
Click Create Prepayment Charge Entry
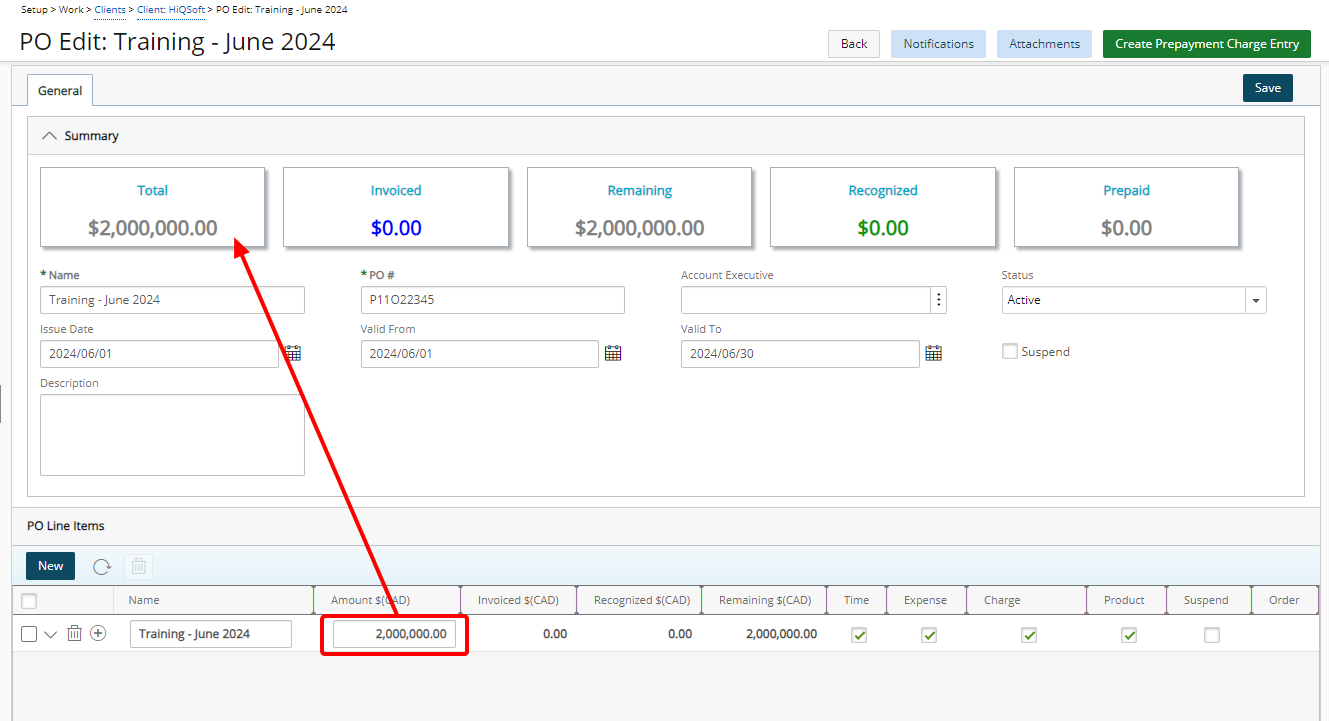[1207, 44]
